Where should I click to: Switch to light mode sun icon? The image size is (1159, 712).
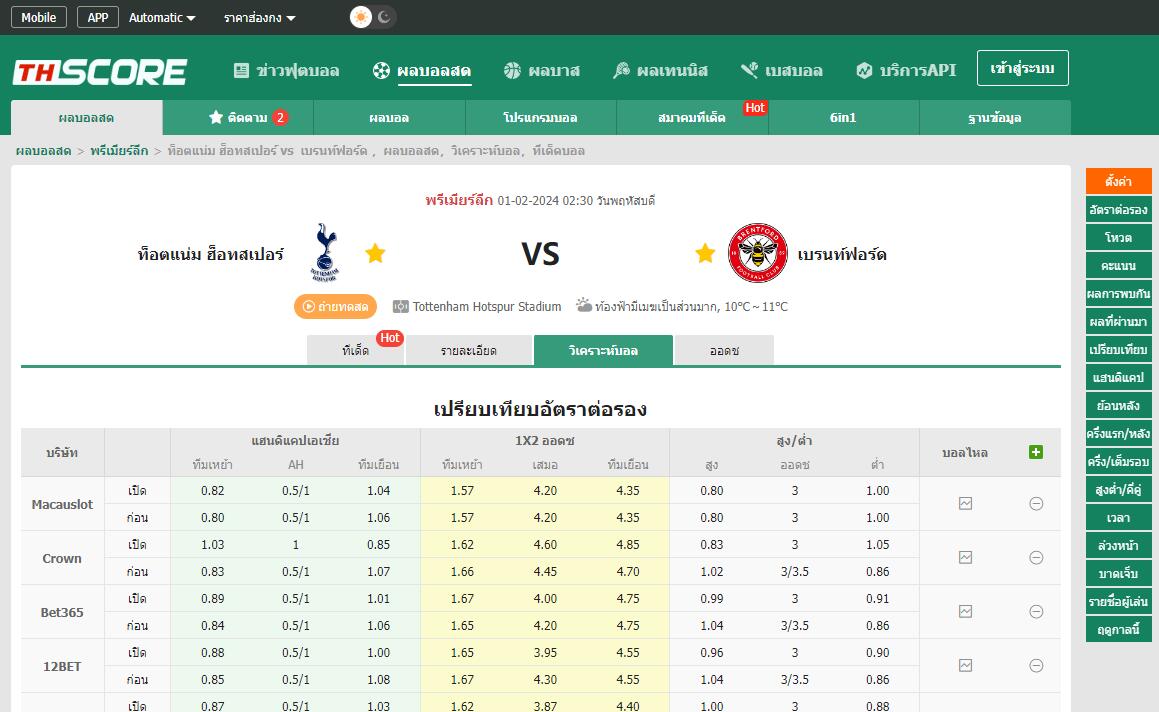pyautogui.click(x=361, y=17)
